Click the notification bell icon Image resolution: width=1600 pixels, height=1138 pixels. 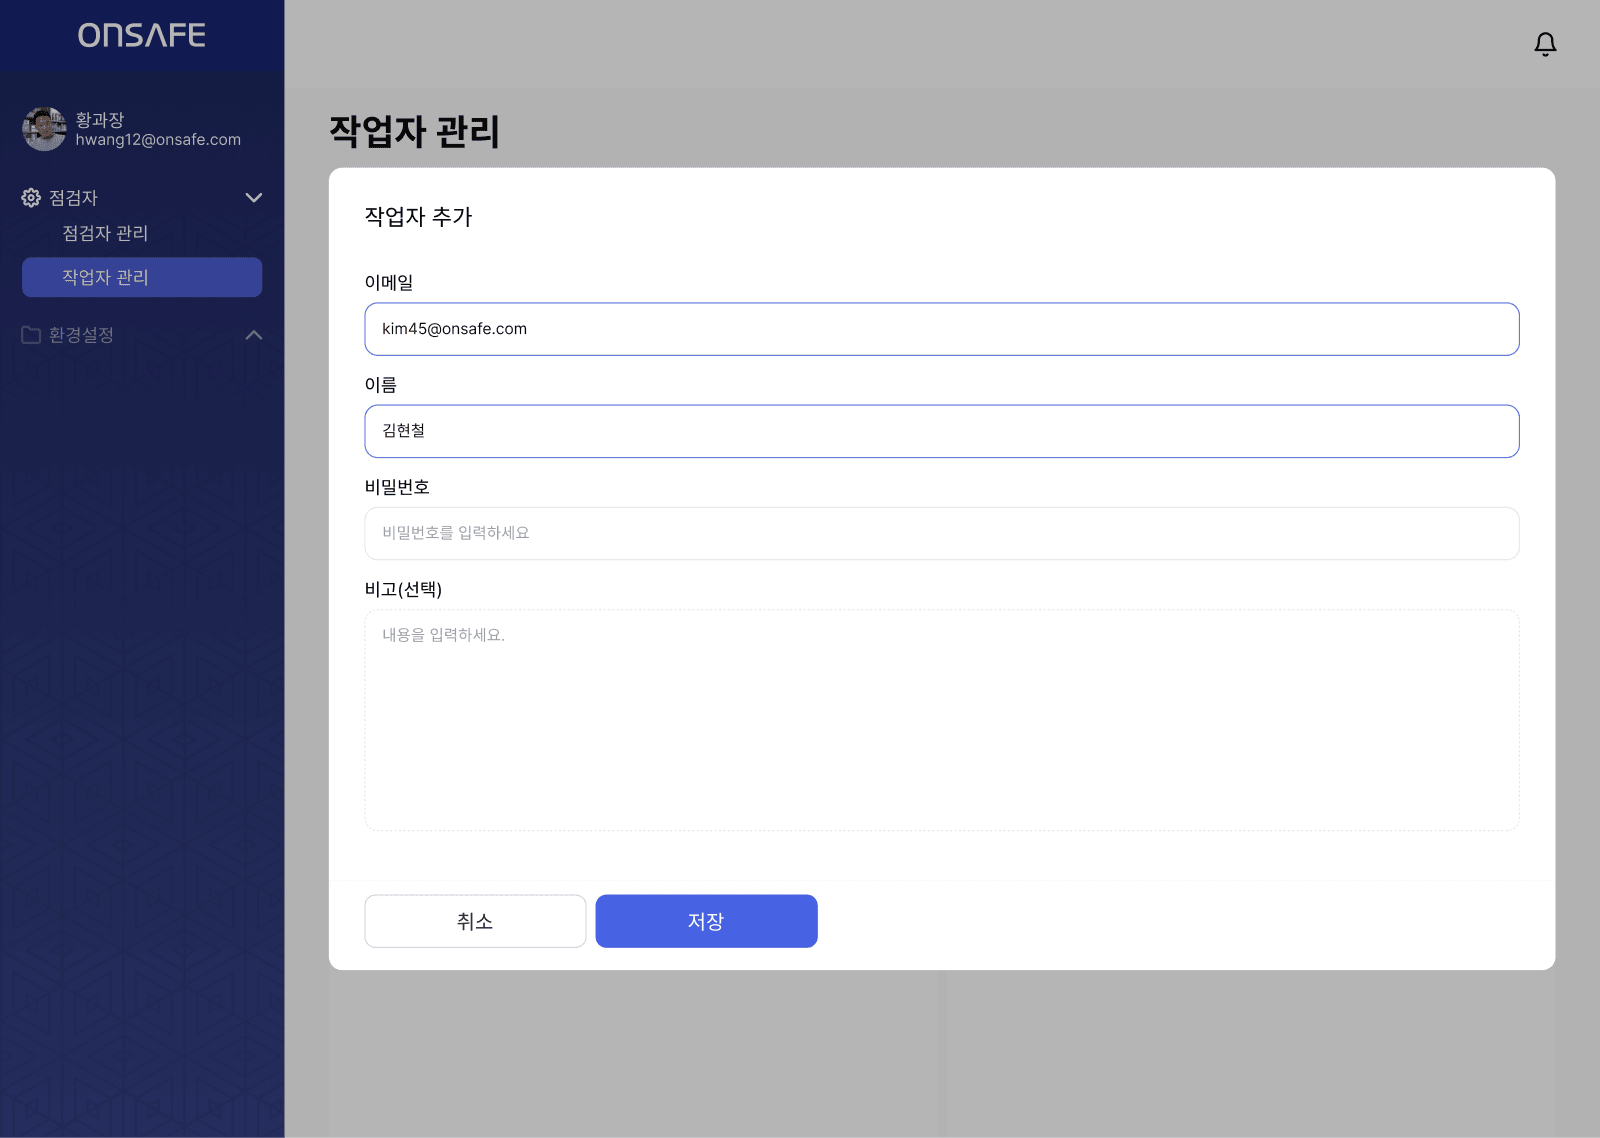1545,44
